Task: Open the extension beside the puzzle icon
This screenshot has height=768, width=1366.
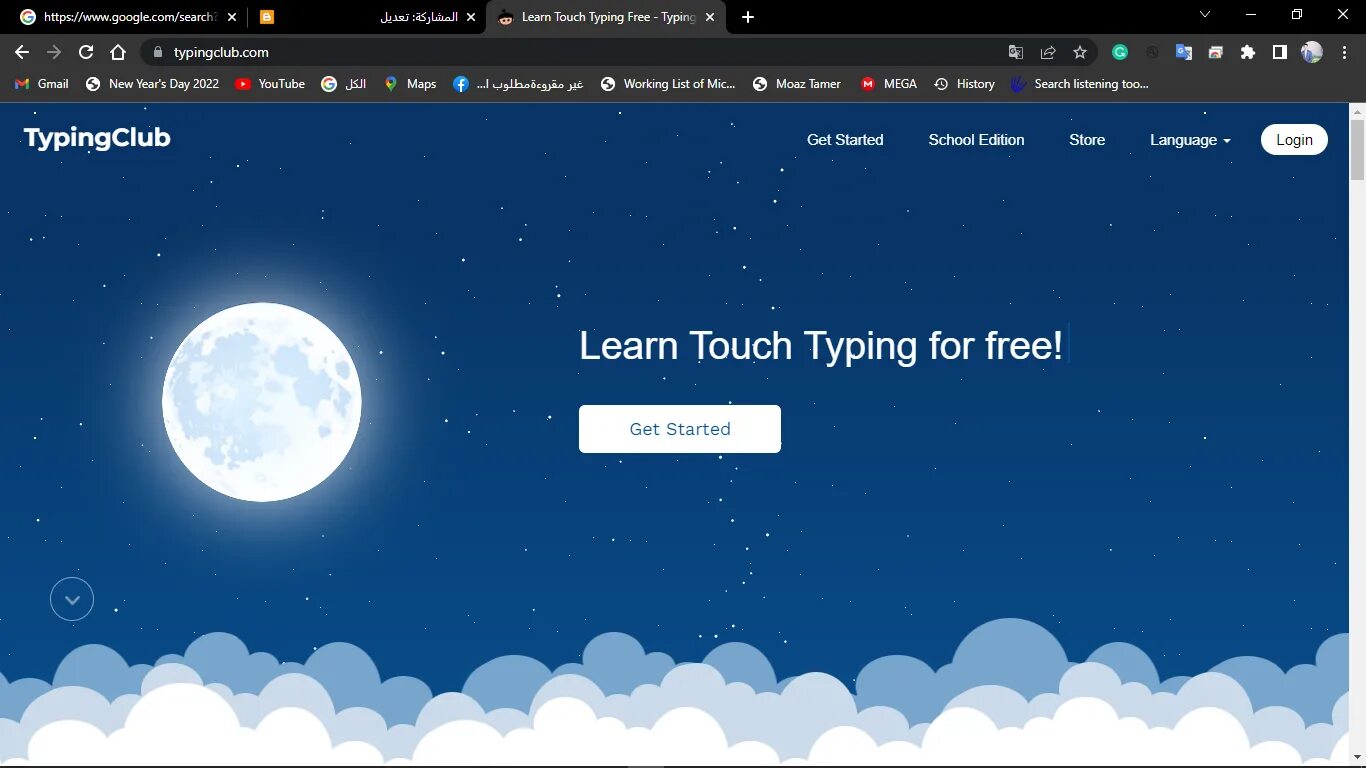Action: click(1216, 52)
